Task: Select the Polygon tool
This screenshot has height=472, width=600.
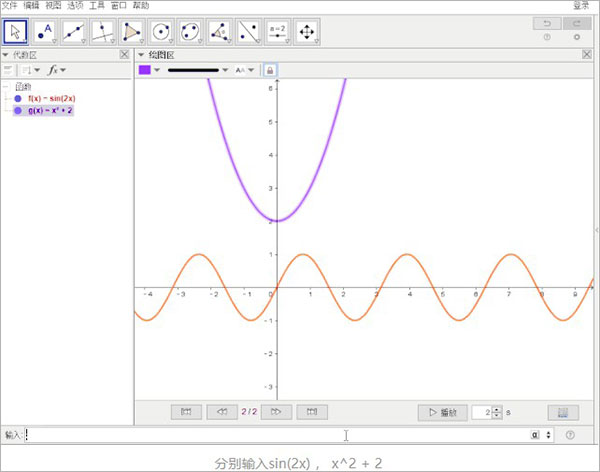Action: (132, 30)
